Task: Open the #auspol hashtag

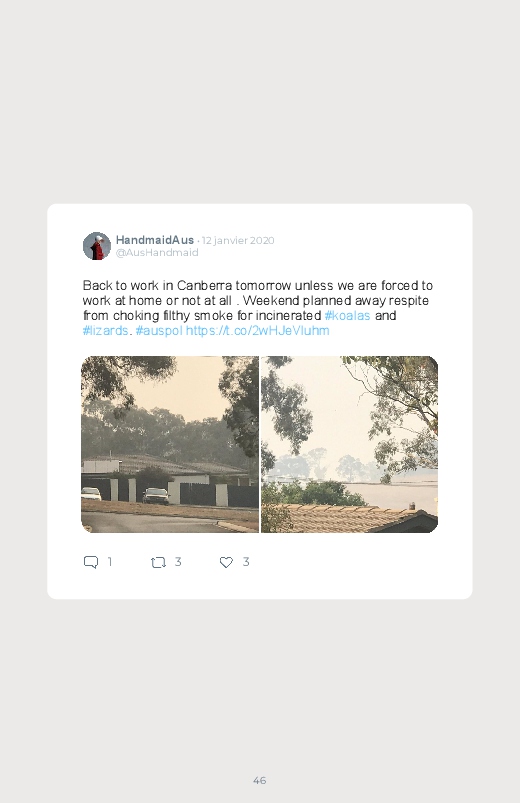Action: tap(159, 330)
